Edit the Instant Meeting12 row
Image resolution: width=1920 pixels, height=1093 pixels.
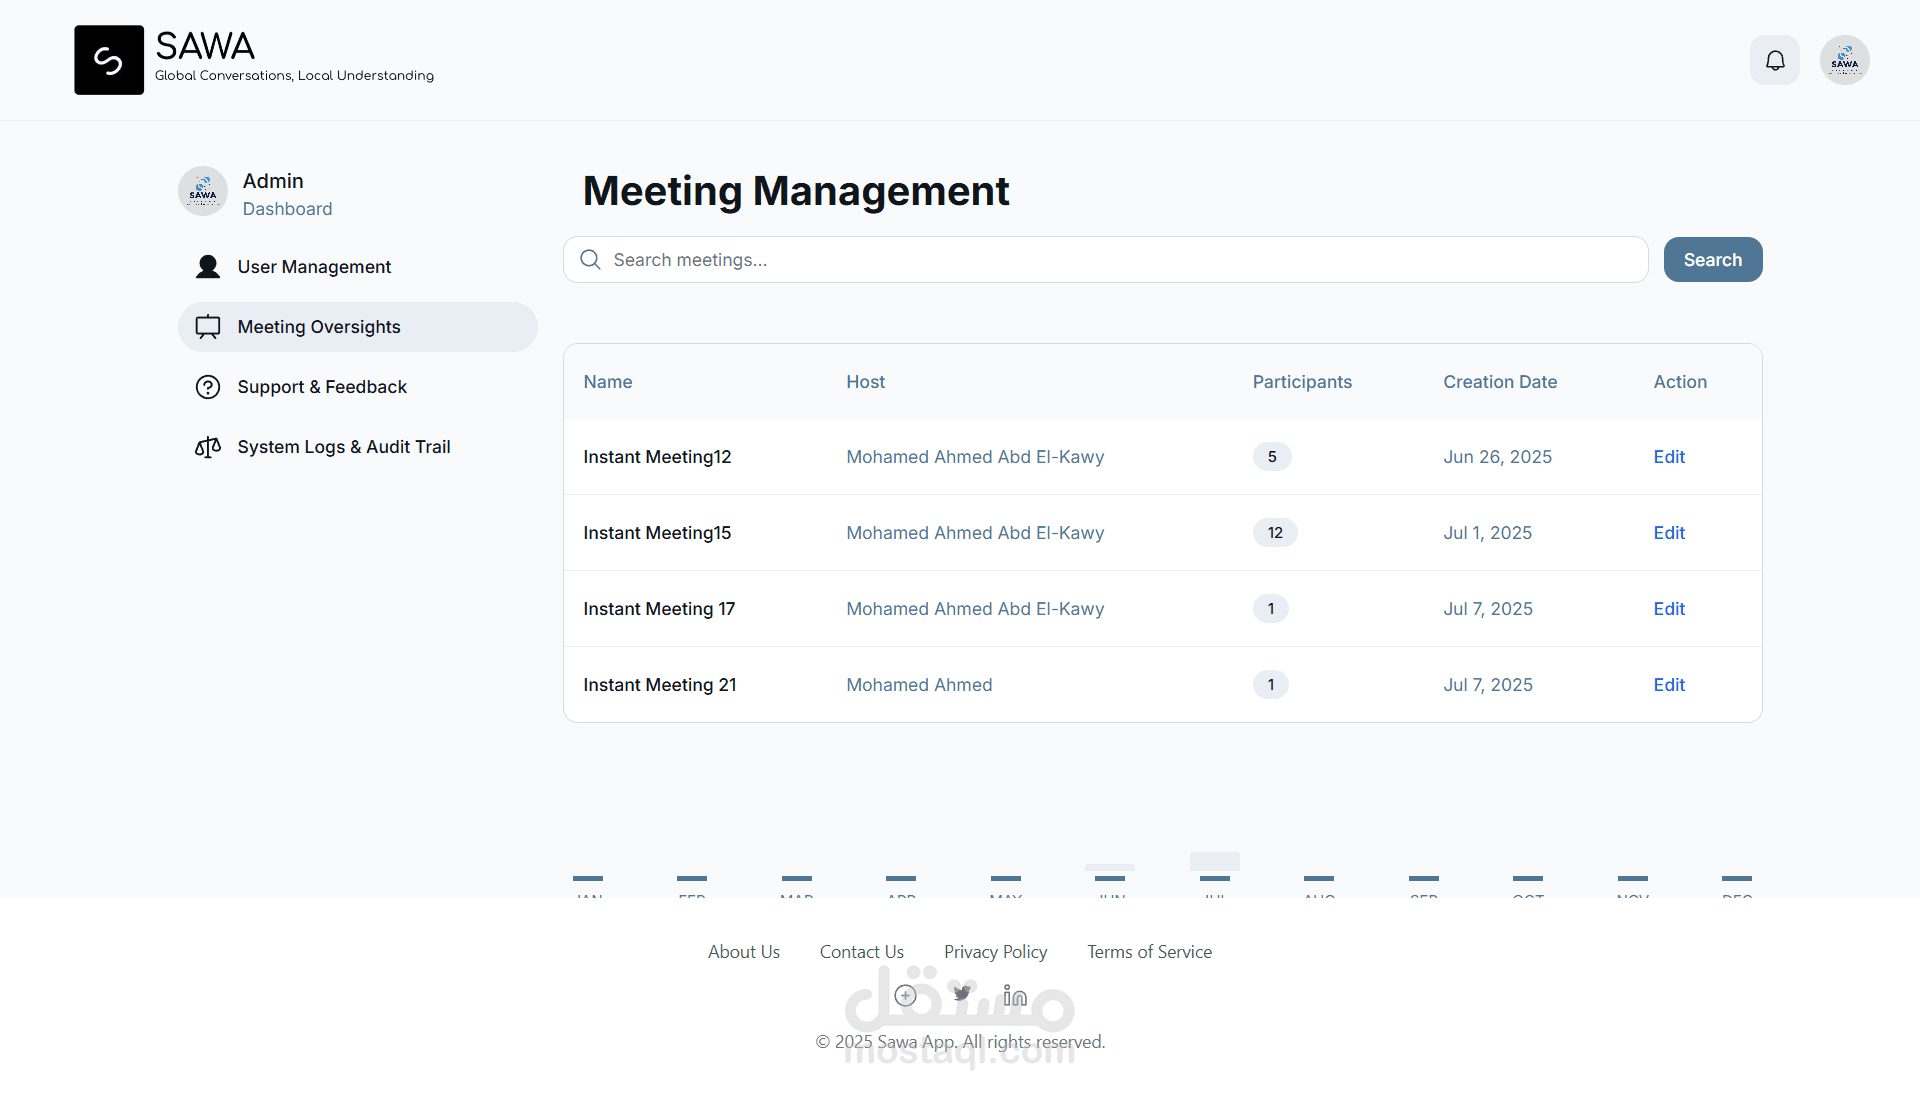1668,457
